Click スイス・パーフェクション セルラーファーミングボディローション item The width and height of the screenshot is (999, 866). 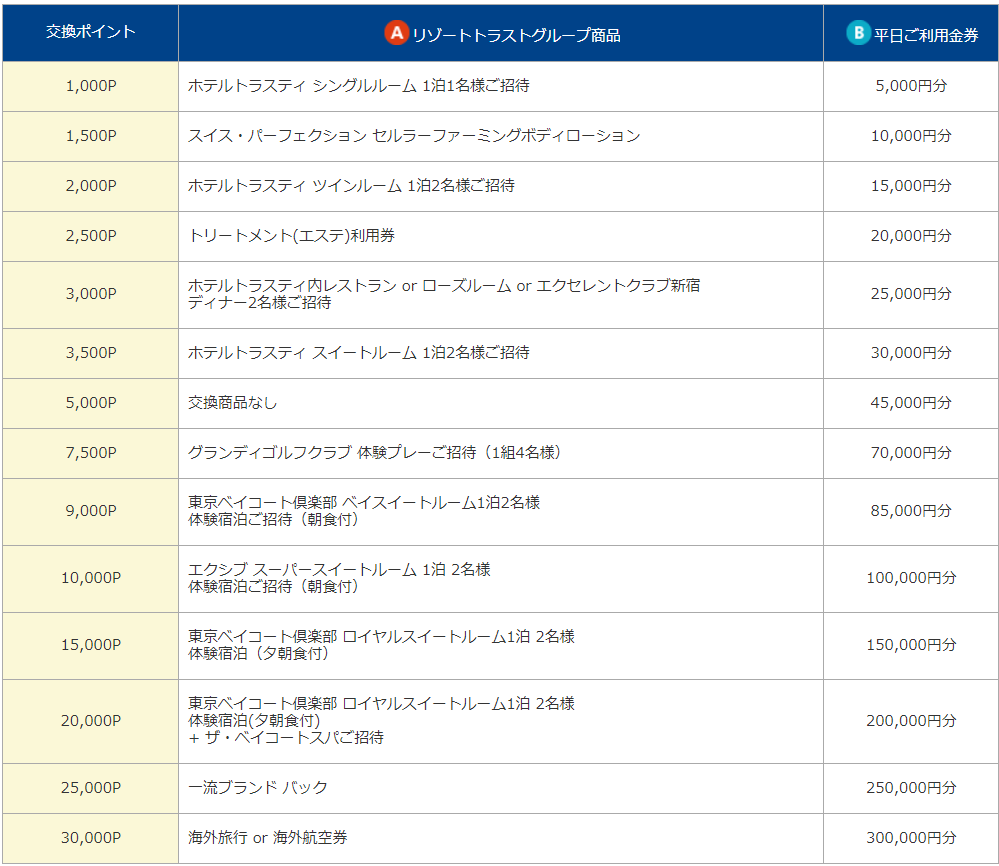pos(414,136)
